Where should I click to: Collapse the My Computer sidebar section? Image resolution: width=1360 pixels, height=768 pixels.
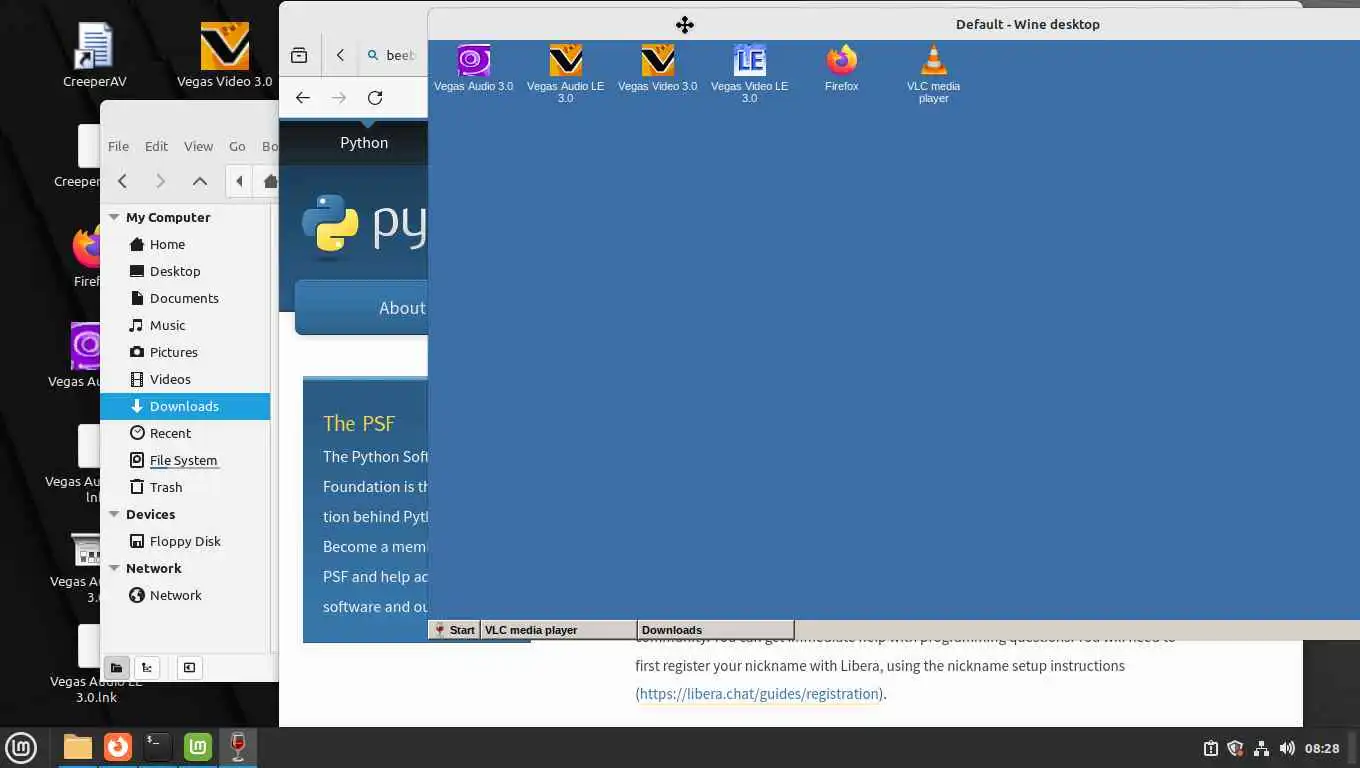(114, 217)
